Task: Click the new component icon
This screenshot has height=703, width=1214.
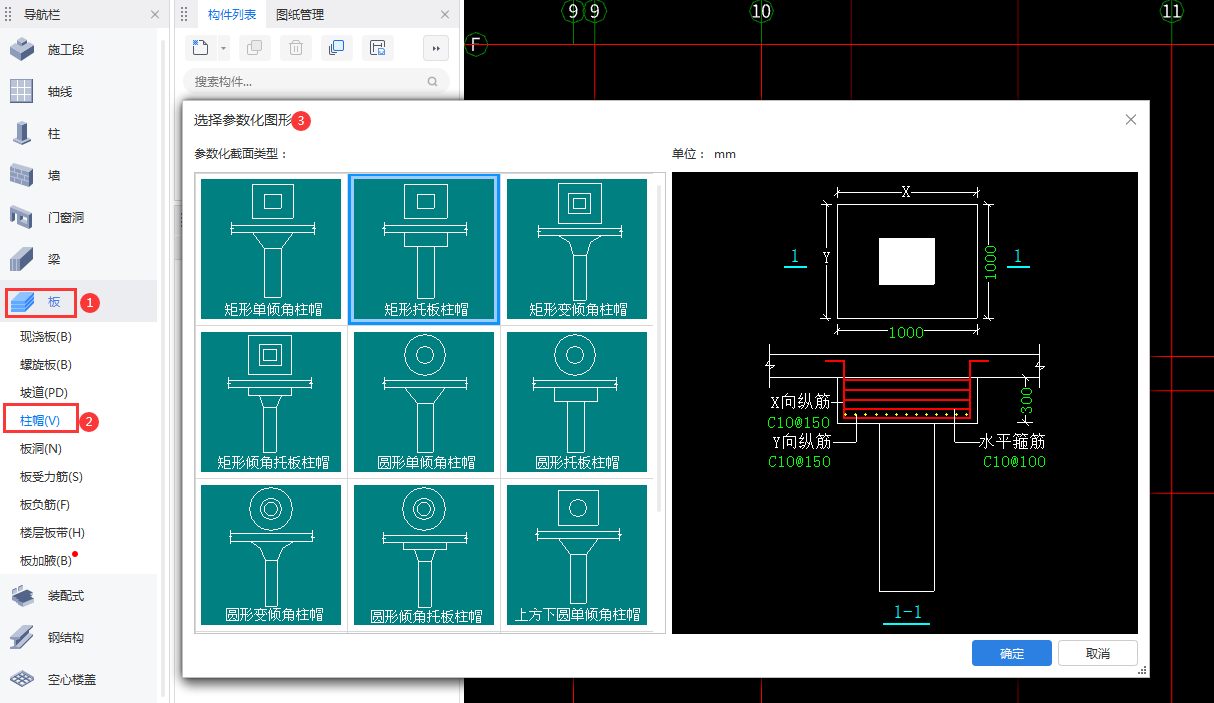Action: coord(201,48)
